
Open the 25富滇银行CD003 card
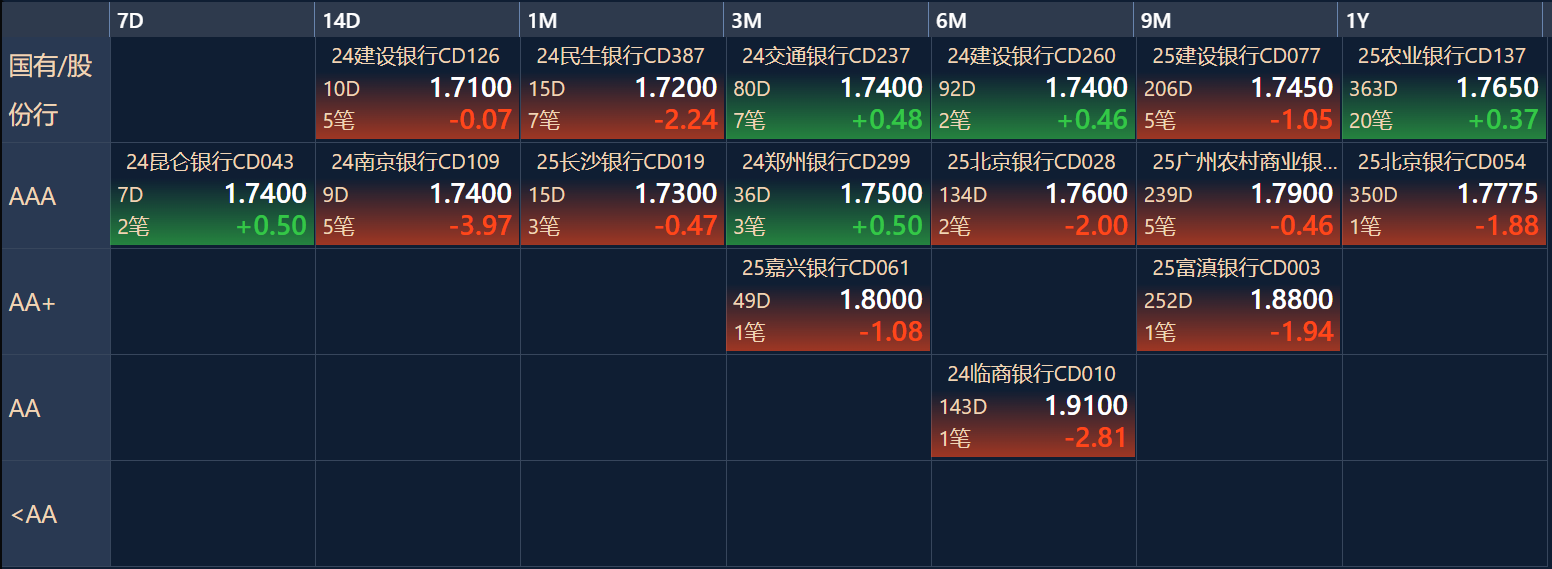1237,302
